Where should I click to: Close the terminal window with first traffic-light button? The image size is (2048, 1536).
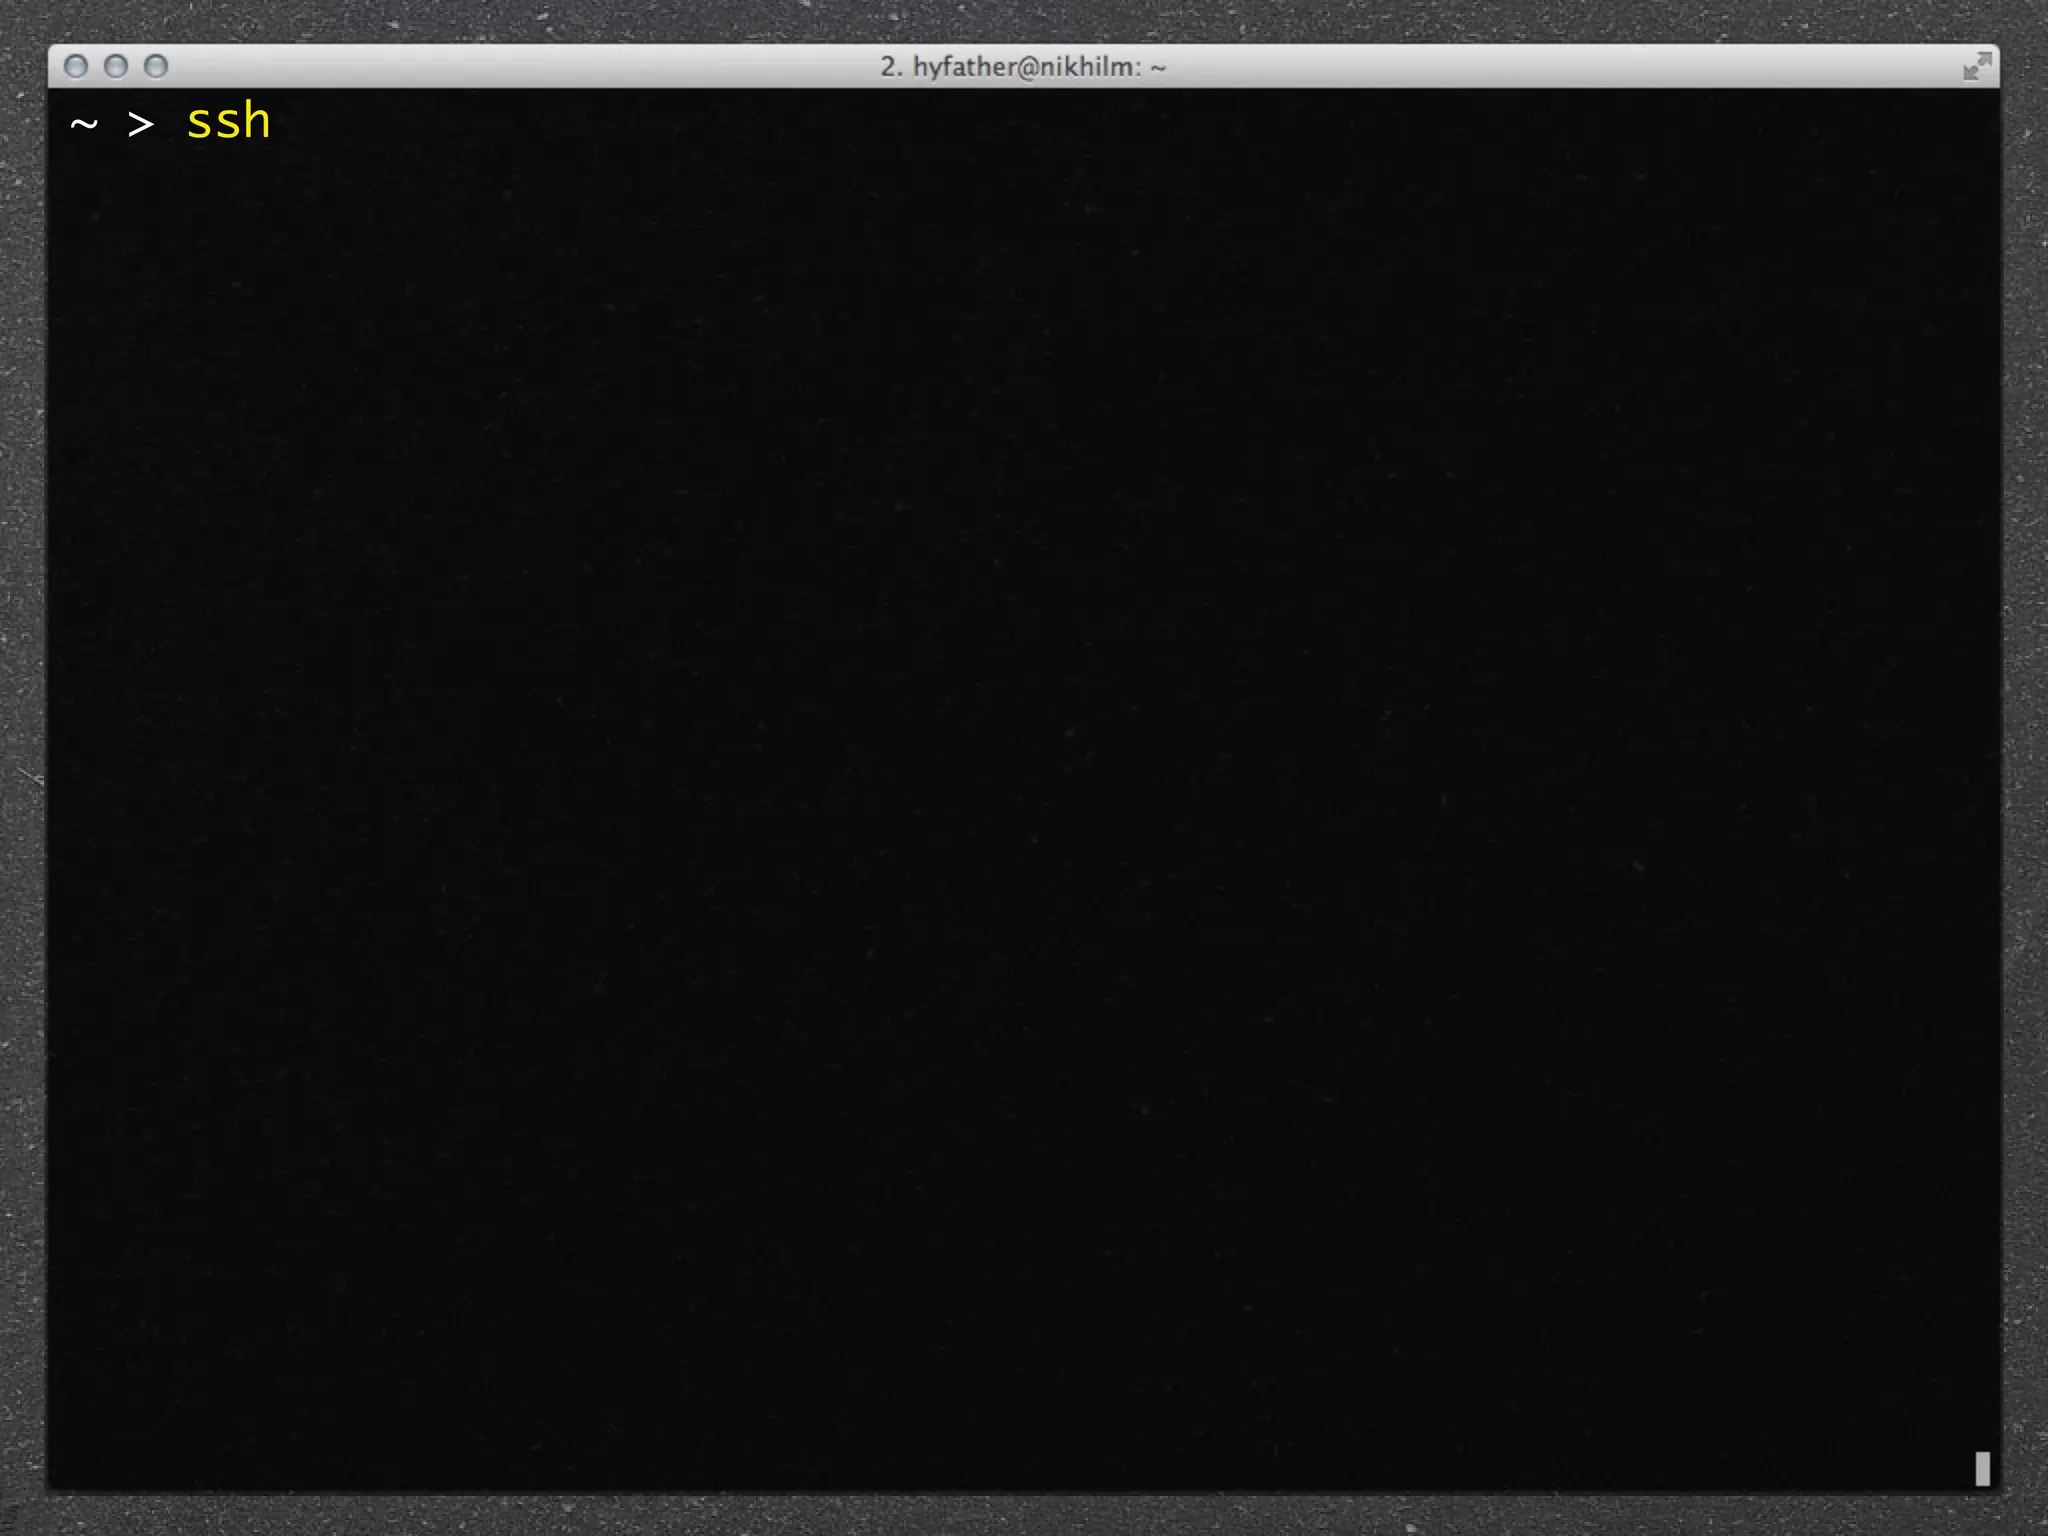click(x=76, y=67)
